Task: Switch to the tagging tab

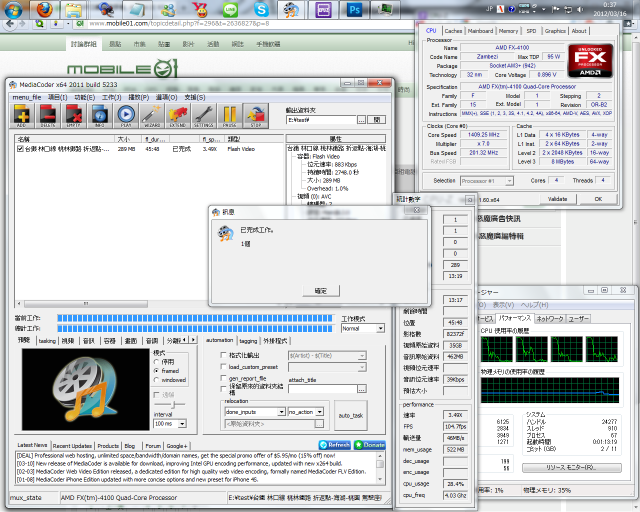Action: [x=248, y=341]
